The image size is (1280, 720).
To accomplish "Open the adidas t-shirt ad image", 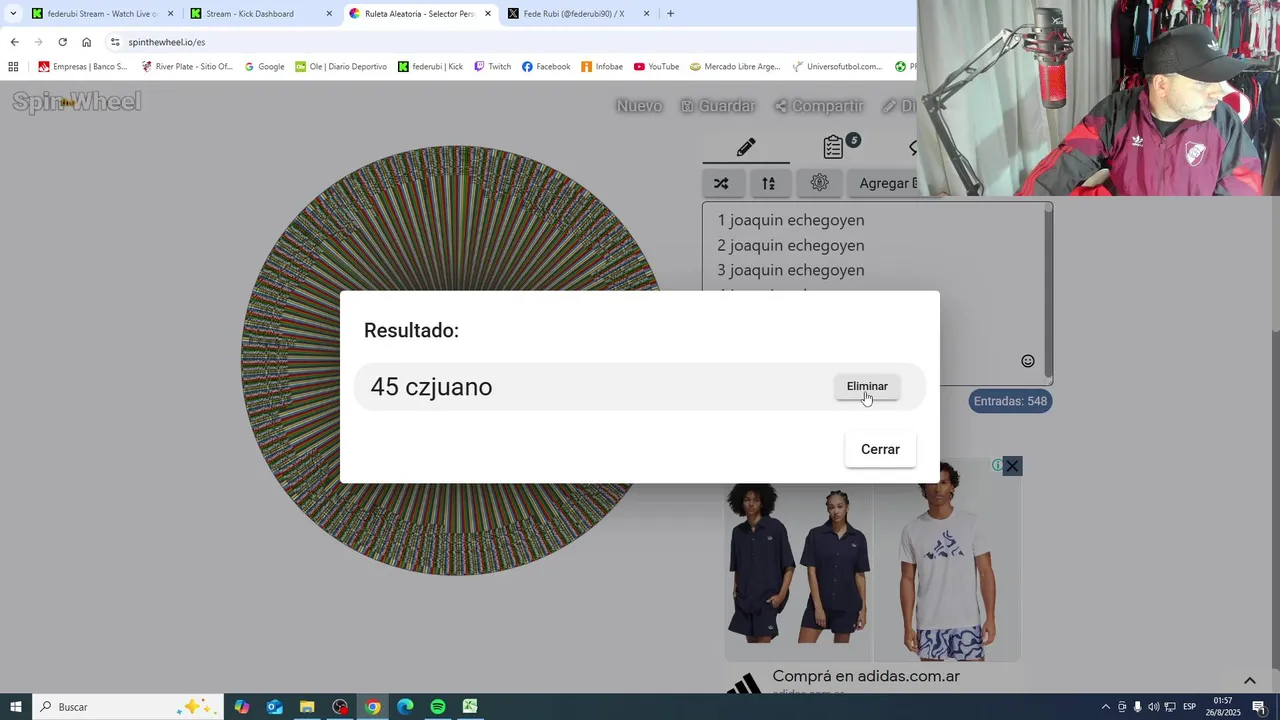I will (x=947, y=563).
